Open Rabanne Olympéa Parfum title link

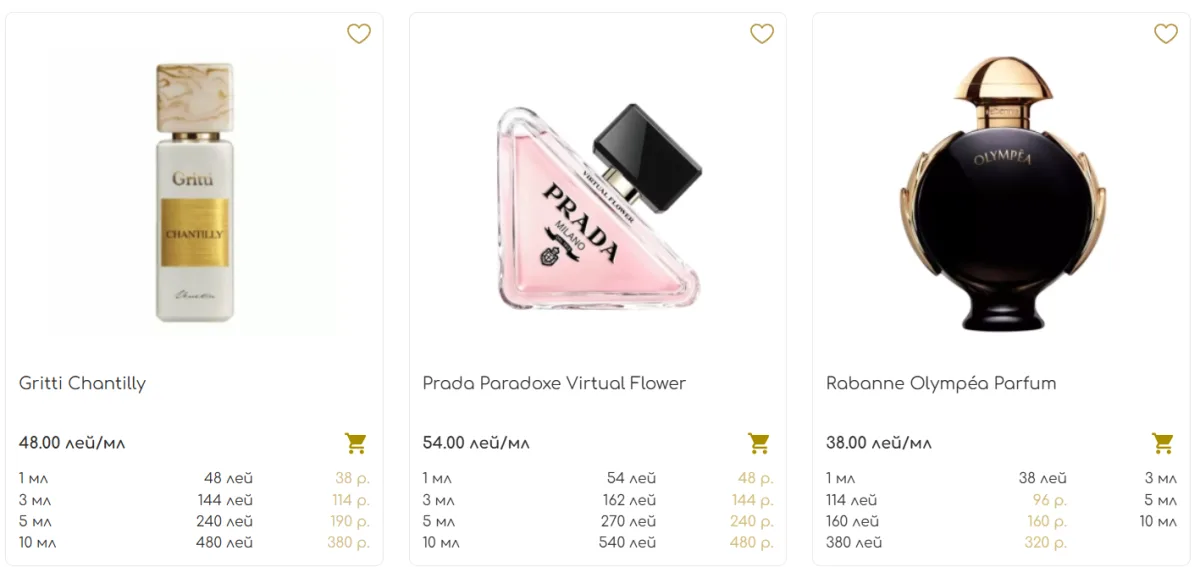[x=941, y=384]
